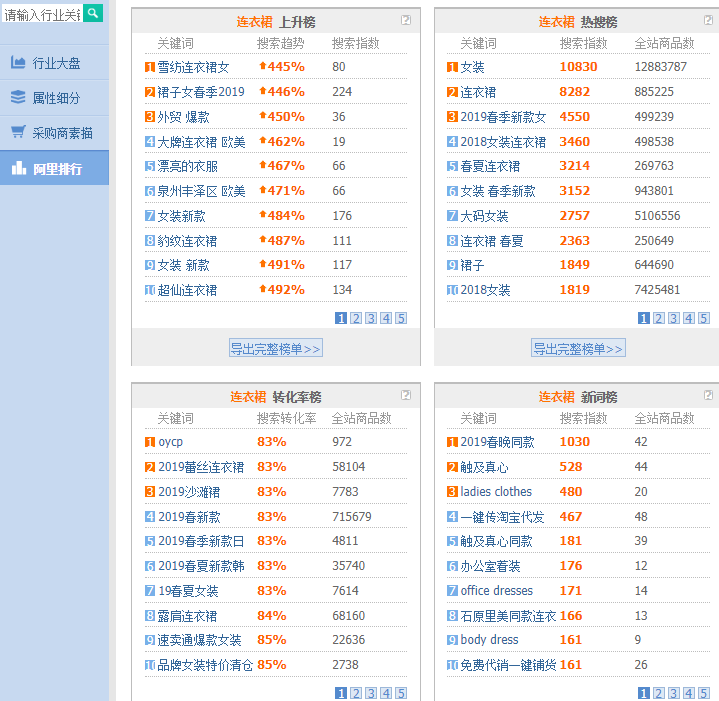The width and height of the screenshot is (719, 701).
Task: Click the help icon in 上升榜 panel
Action: [406, 20]
